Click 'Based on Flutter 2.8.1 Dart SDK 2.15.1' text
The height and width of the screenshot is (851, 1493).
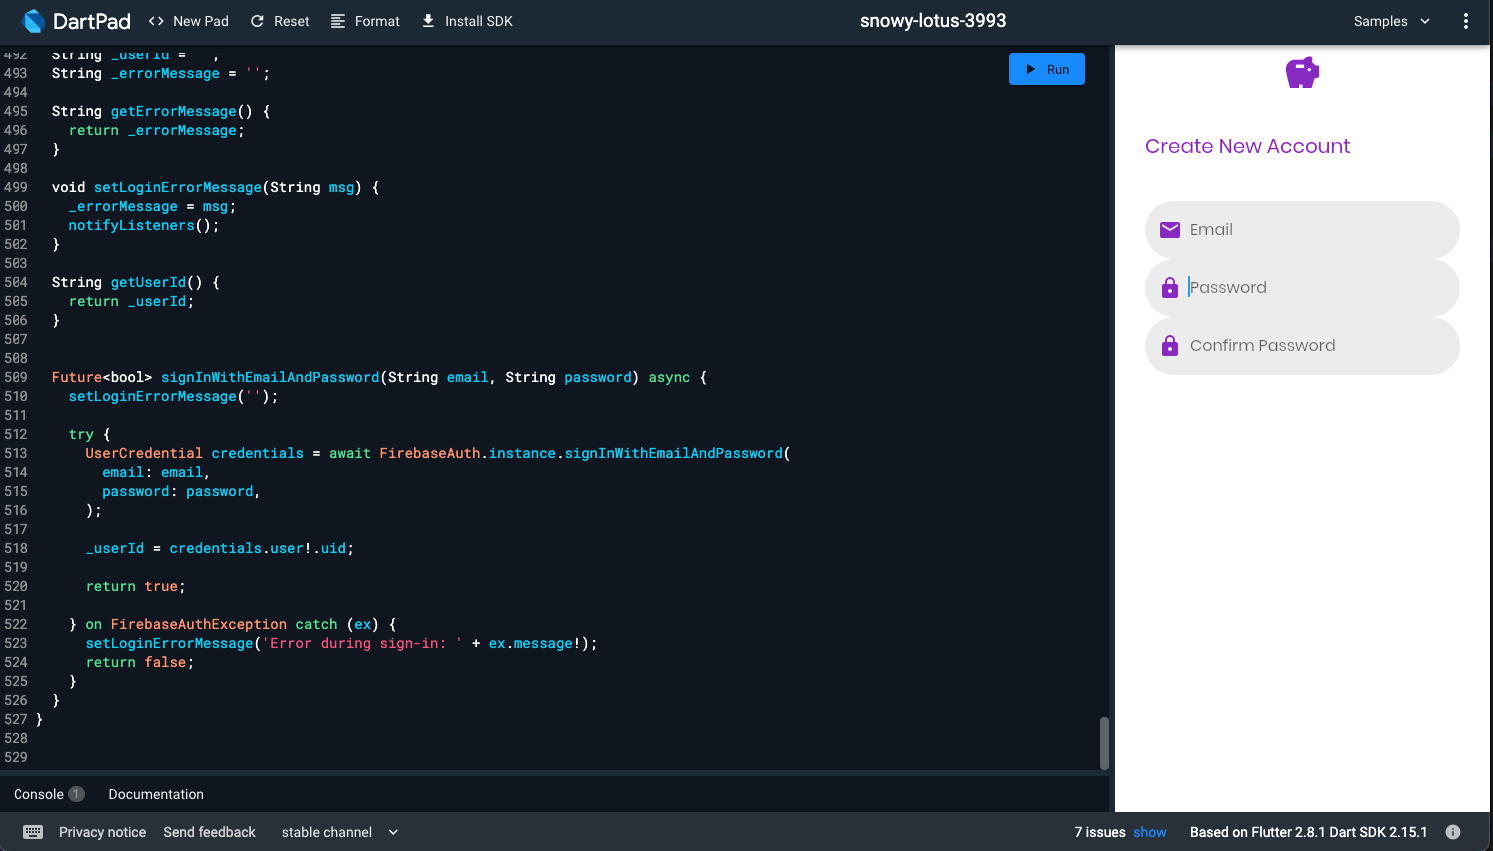click(x=1308, y=832)
